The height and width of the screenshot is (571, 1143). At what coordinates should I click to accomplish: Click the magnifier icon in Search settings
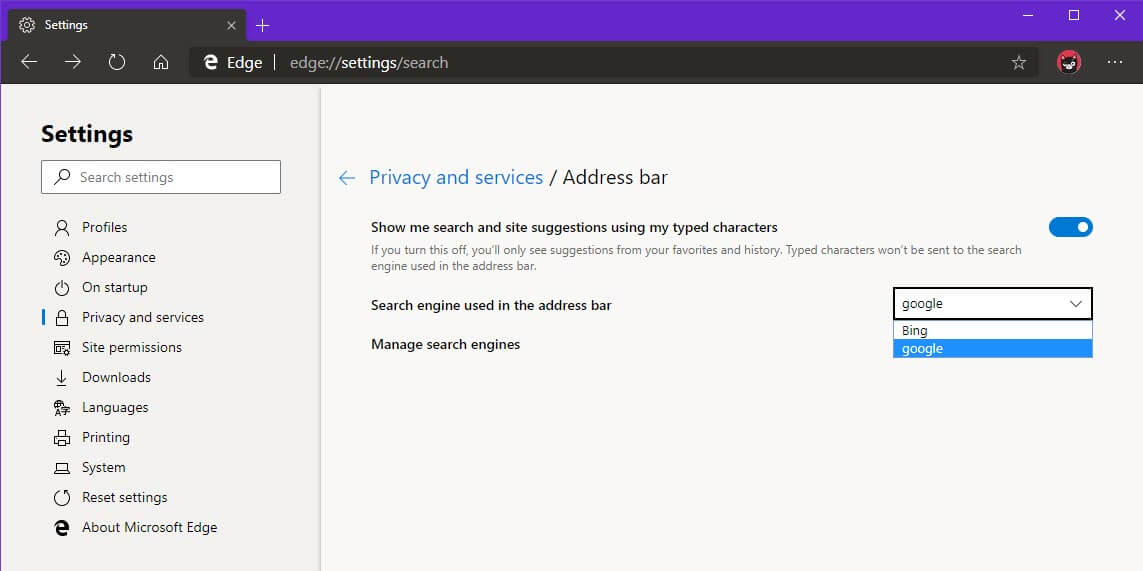tap(63, 177)
